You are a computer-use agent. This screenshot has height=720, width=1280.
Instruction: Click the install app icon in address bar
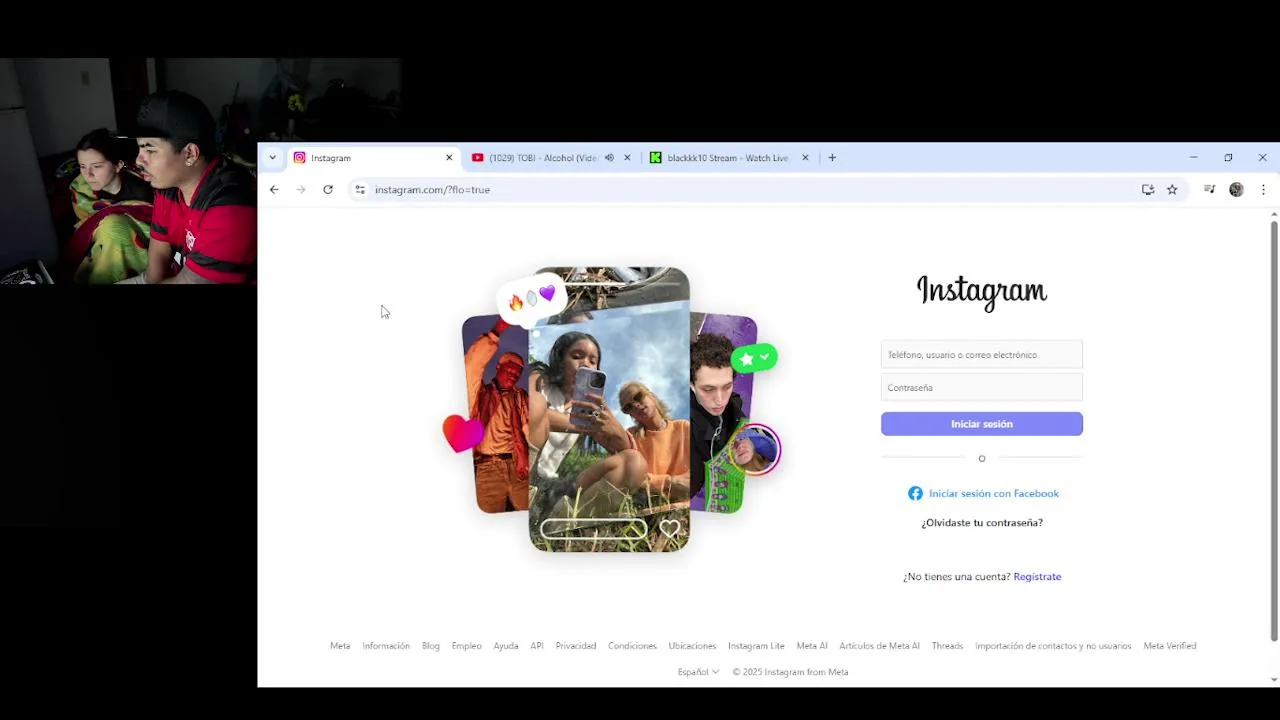click(x=1148, y=189)
